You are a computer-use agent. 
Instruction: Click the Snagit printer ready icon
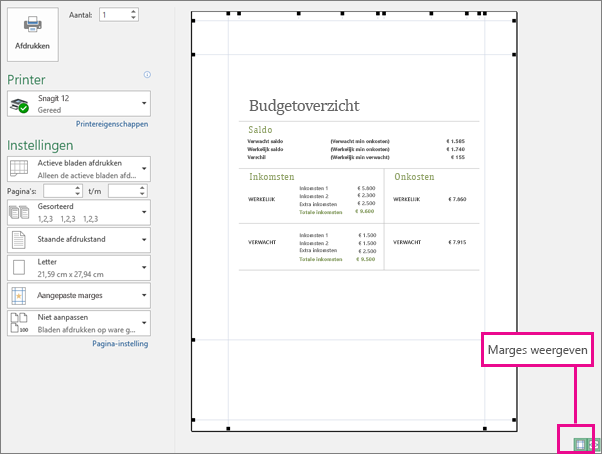coord(19,105)
